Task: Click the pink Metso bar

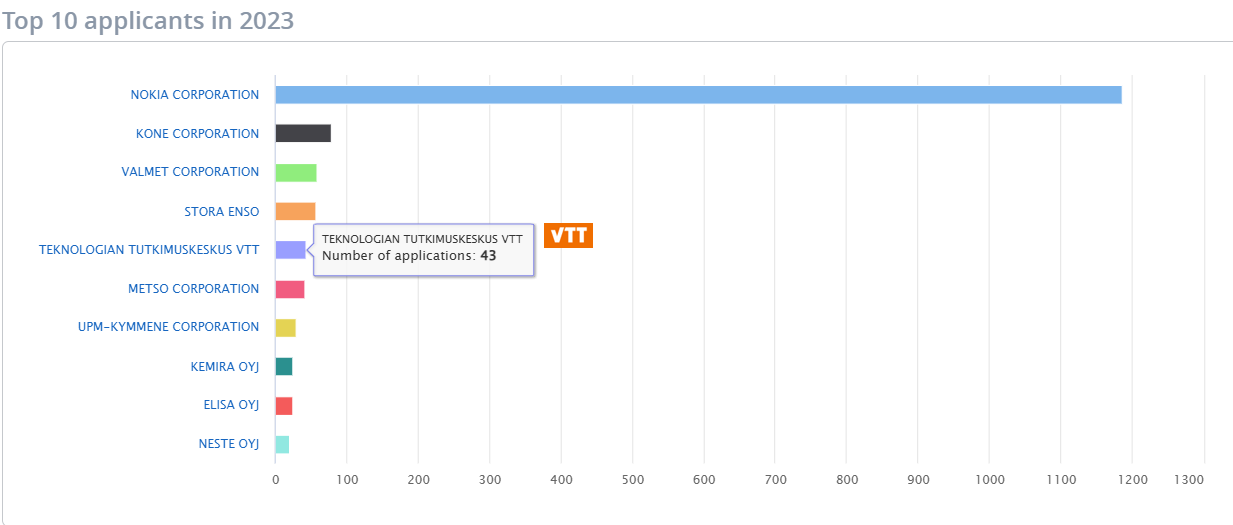Action: [x=289, y=289]
